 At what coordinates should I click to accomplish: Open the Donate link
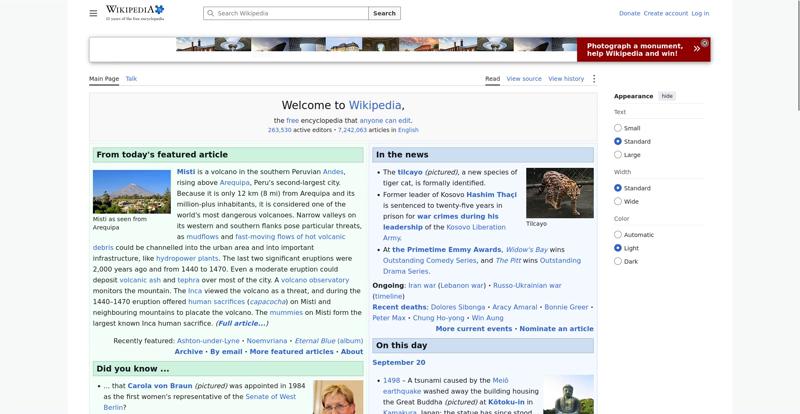[x=629, y=13]
